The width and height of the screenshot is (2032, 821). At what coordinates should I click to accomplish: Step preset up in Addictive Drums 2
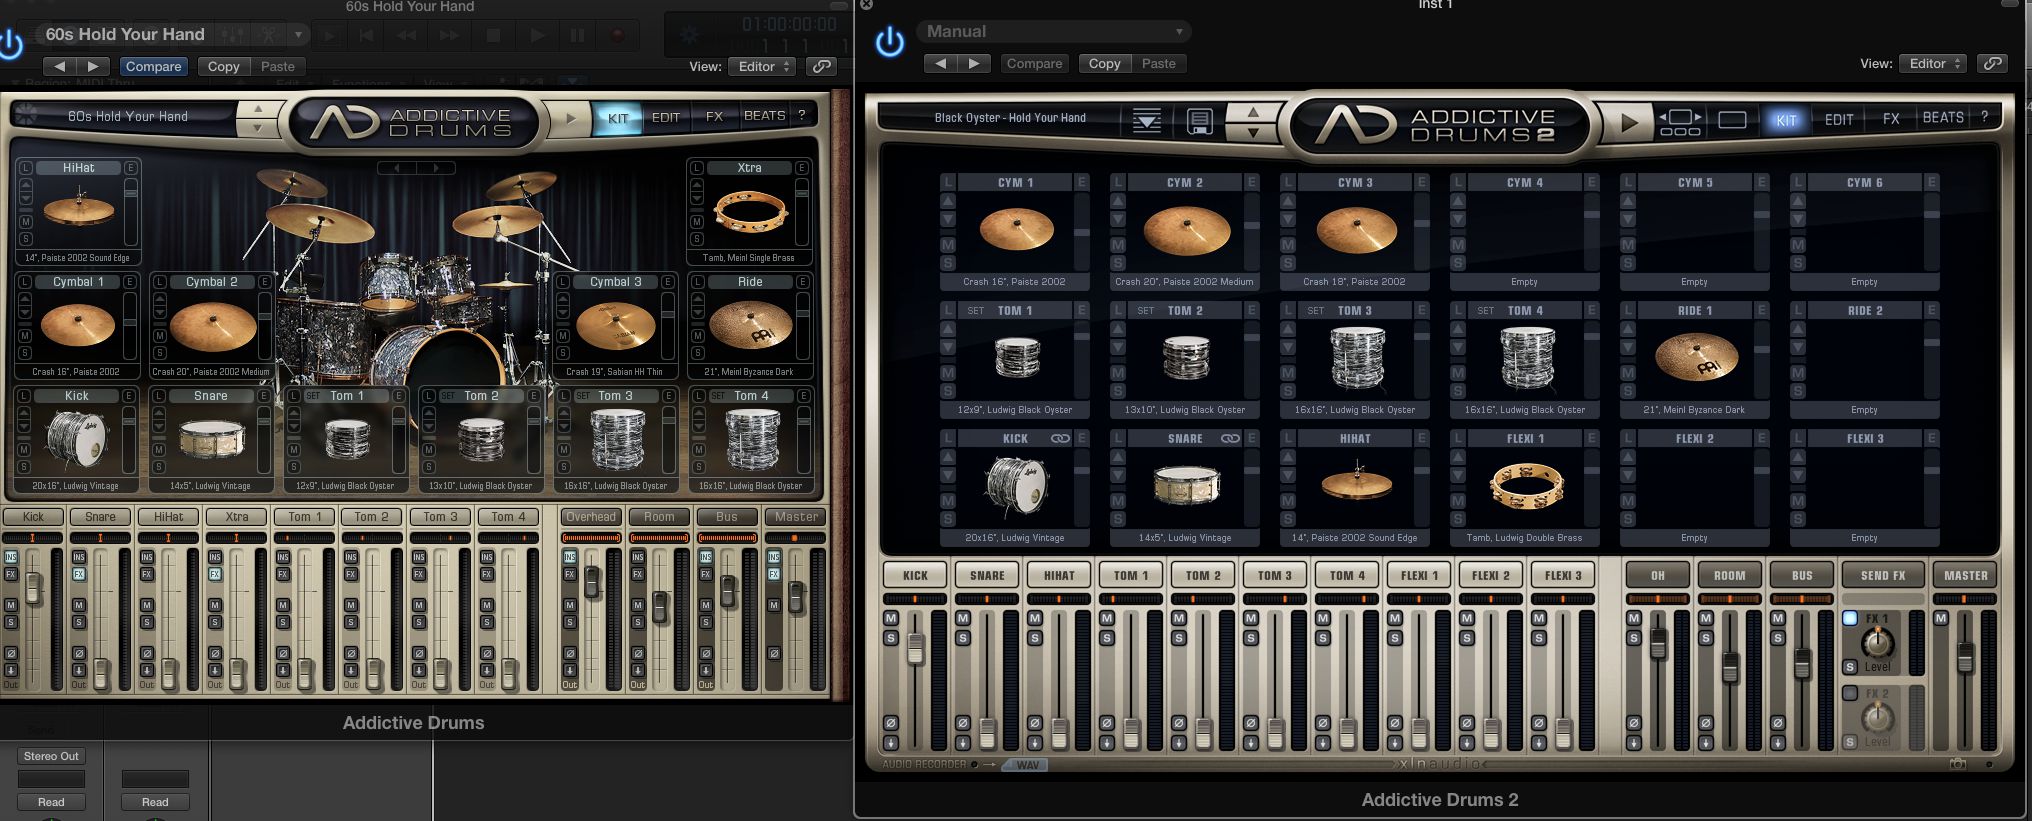click(x=1252, y=112)
